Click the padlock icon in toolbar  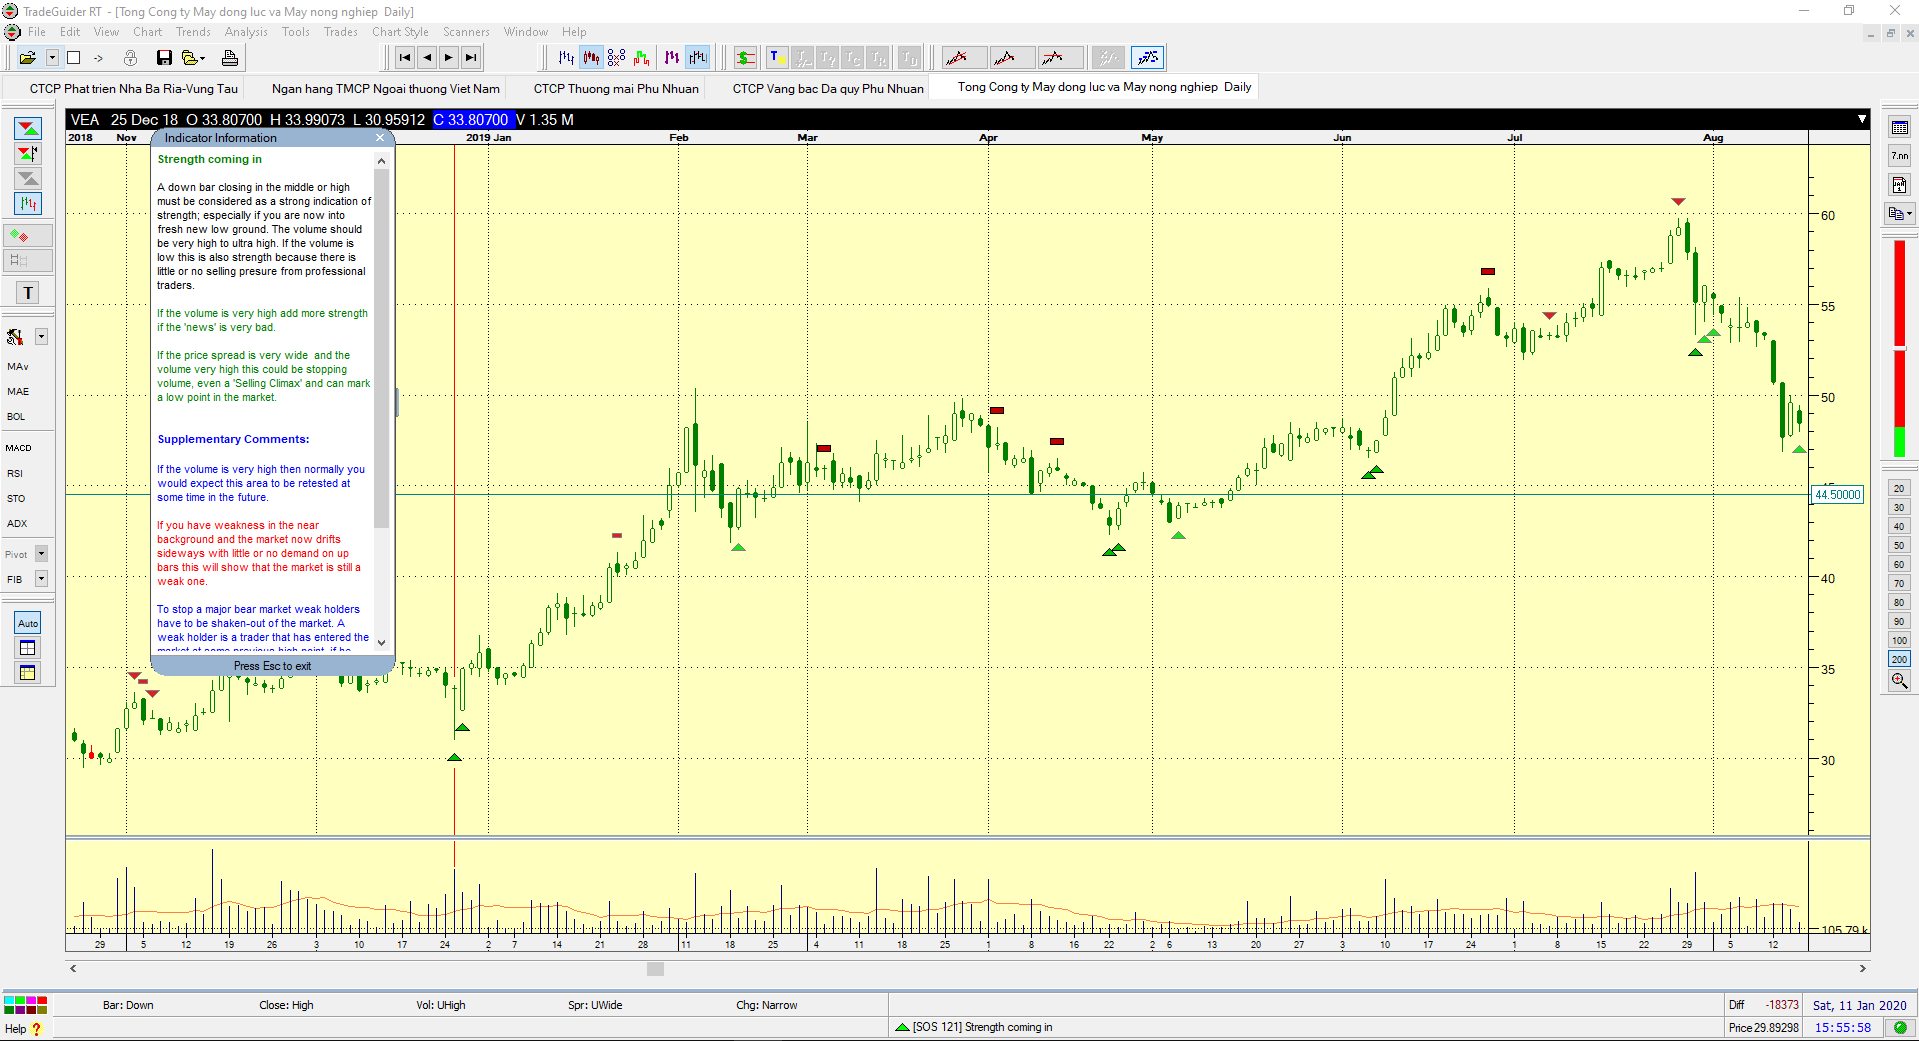point(130,58)
